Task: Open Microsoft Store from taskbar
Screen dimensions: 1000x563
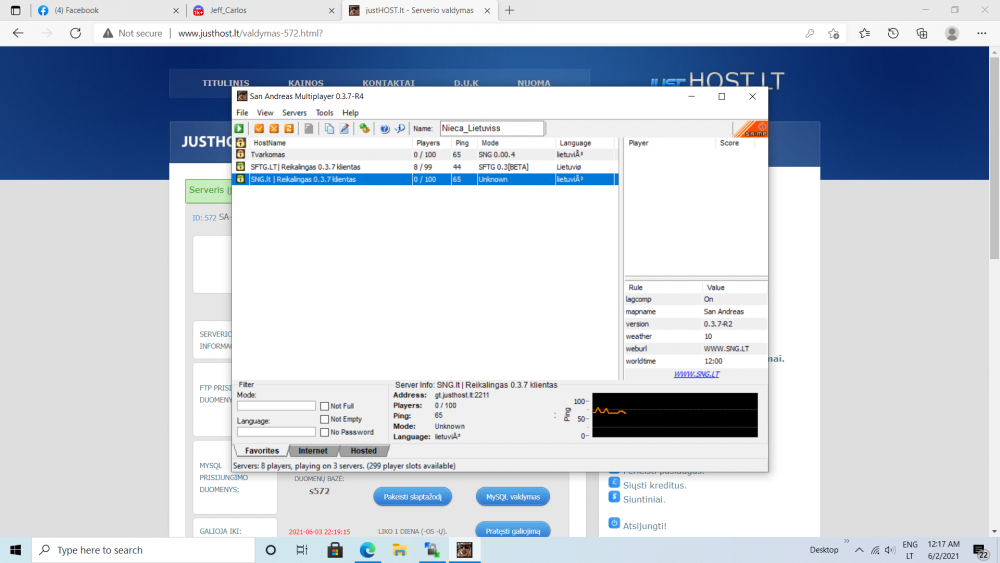Action: click(x=335, y=550)
